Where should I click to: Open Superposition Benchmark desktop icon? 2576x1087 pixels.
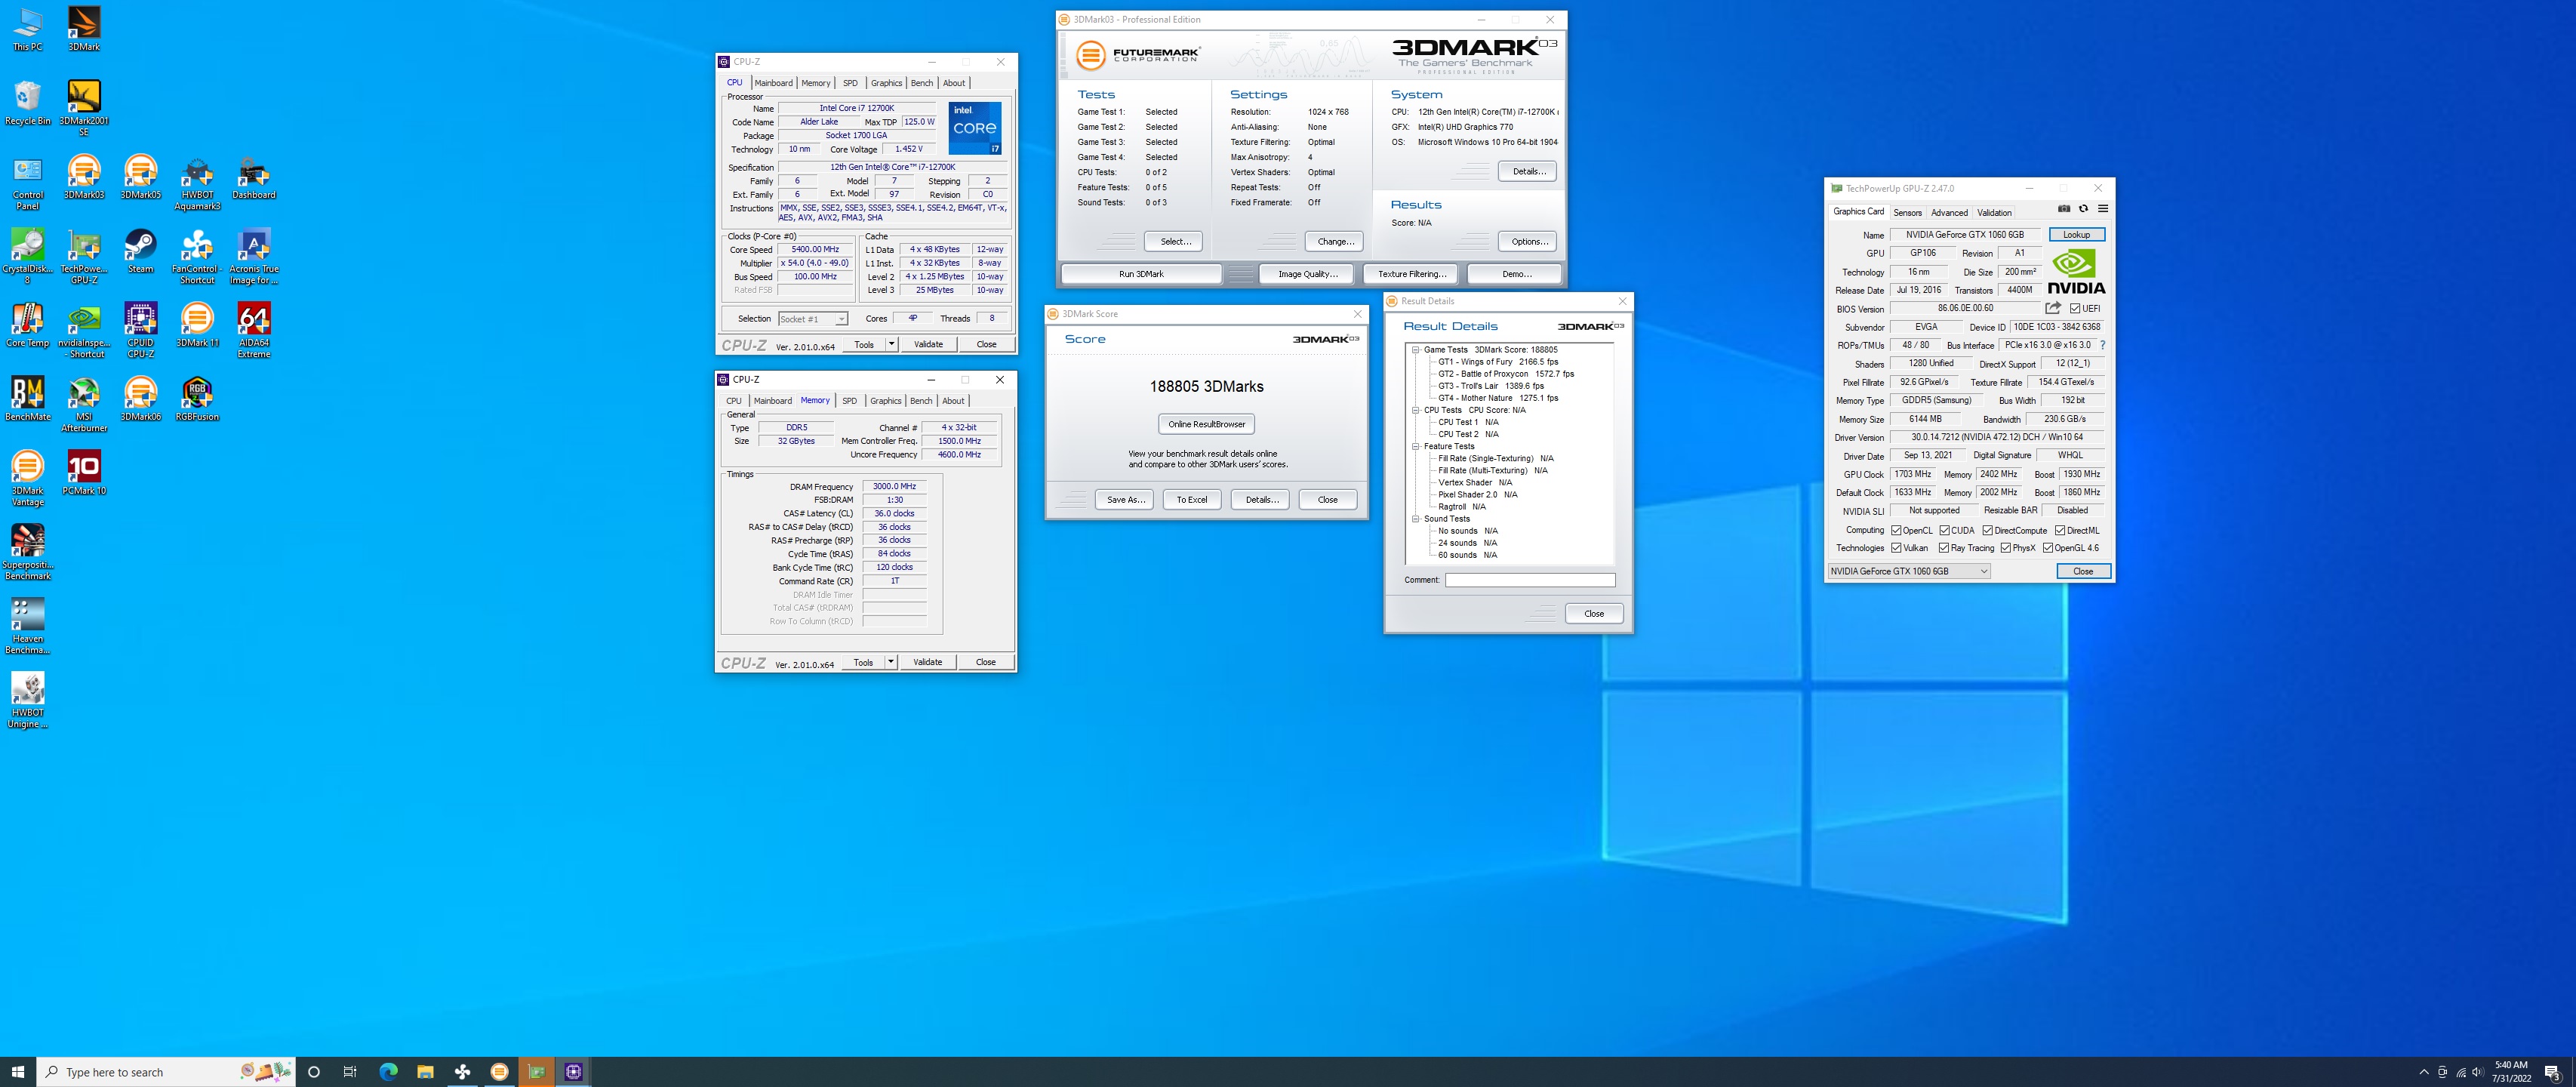[28, 552]
